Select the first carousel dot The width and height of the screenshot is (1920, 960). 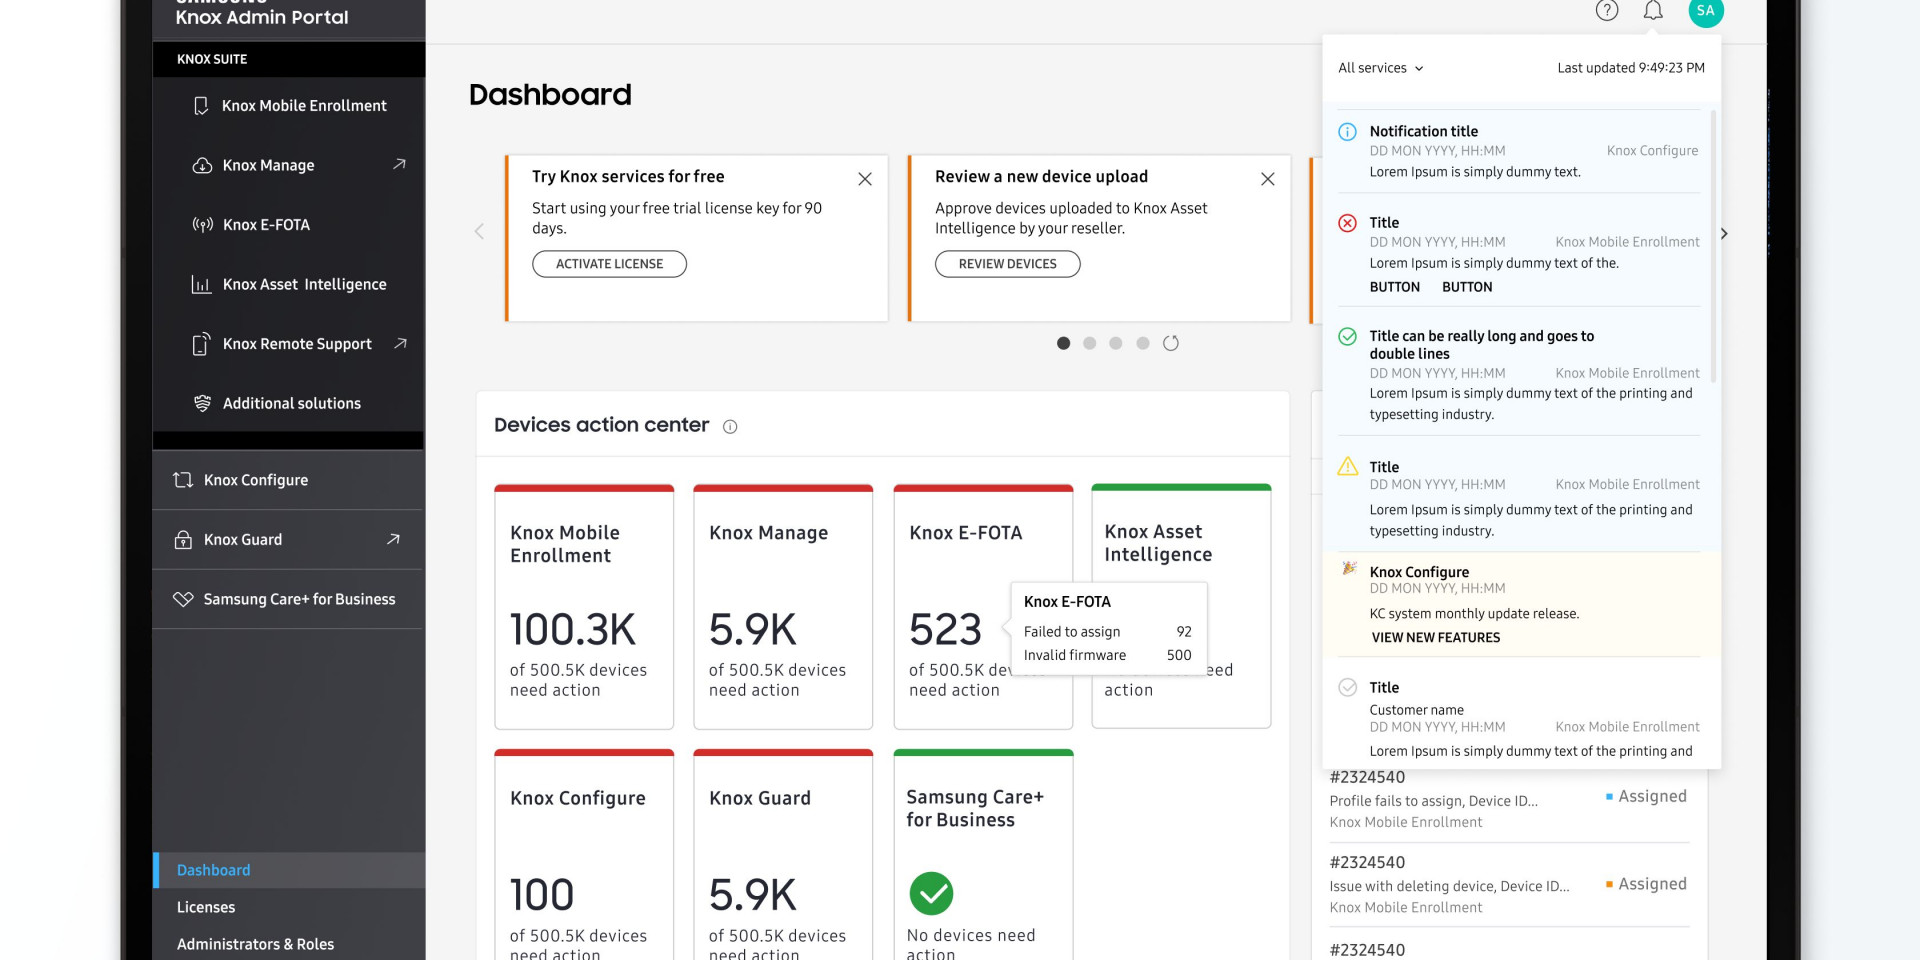coord(1063,343)
